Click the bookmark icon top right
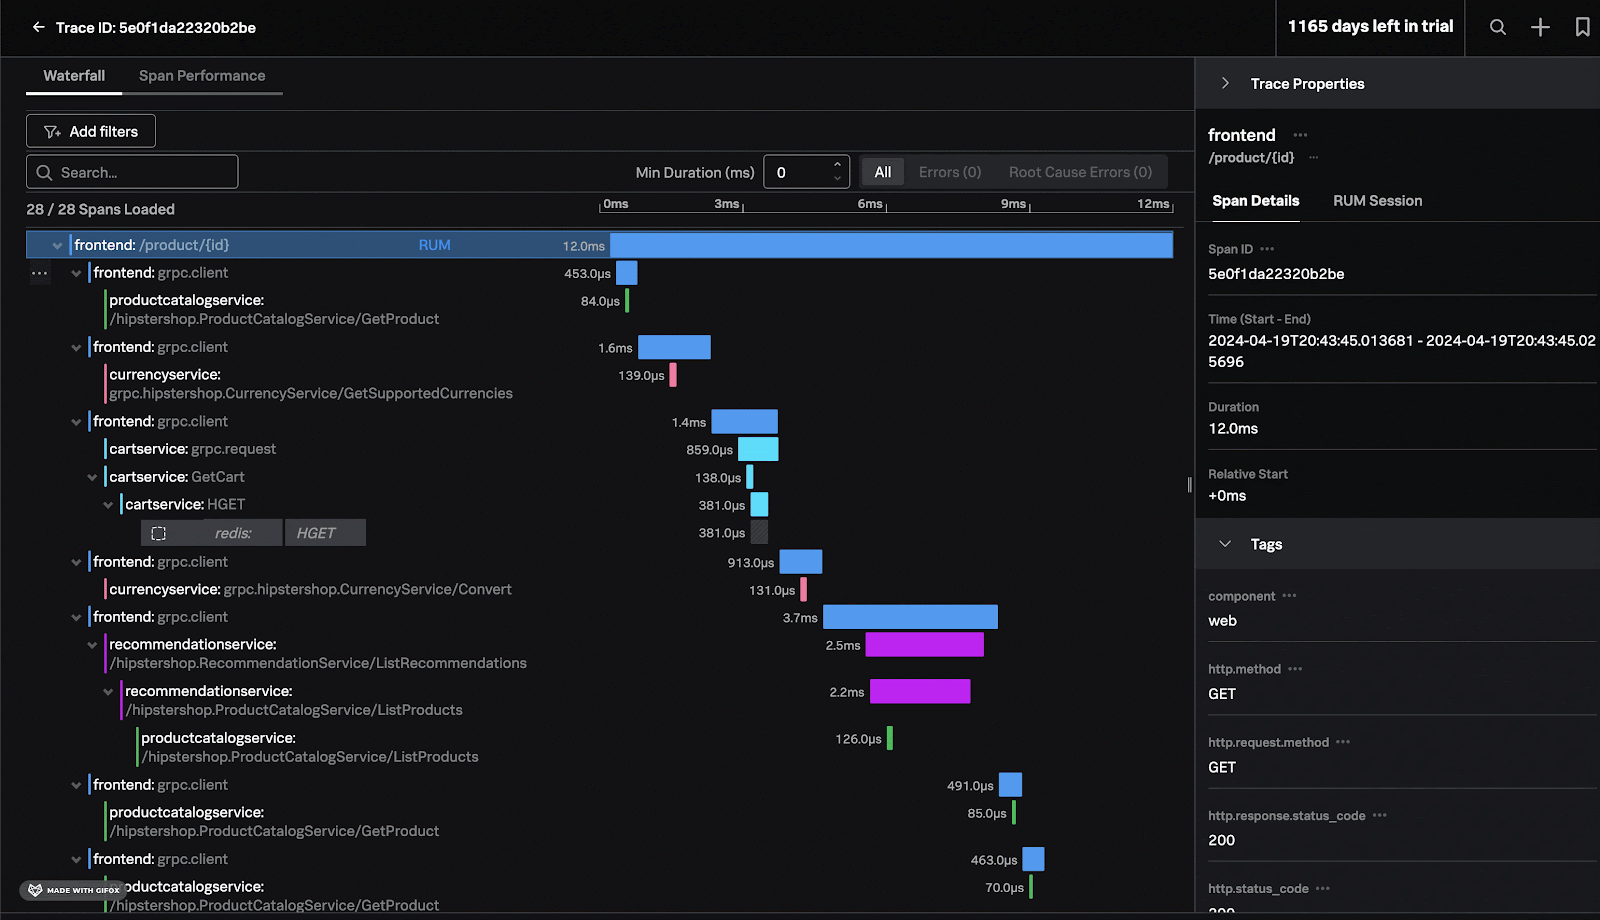This screenshot has height=920, width=1600. point(1582,27)
